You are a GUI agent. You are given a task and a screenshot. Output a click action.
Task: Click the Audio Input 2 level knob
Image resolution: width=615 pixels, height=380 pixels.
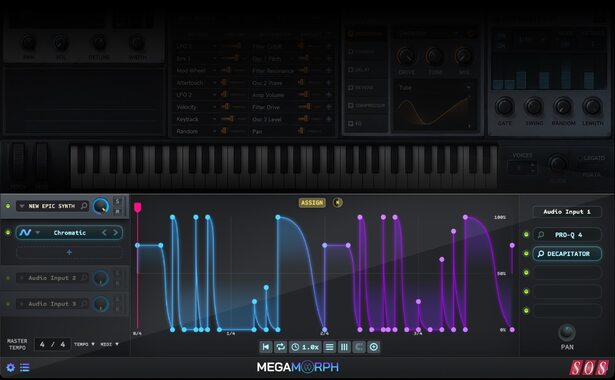click(101, 278)
